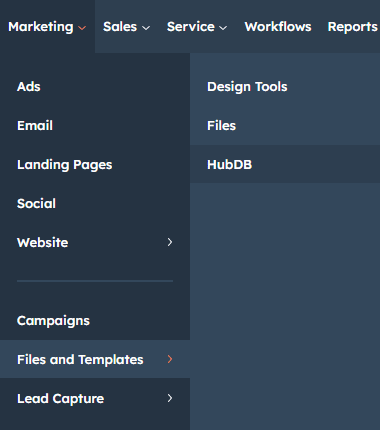The width and height of the screenshot is (380, 430).
Task: Select Files and Templates entry
Action: (95, 359)
